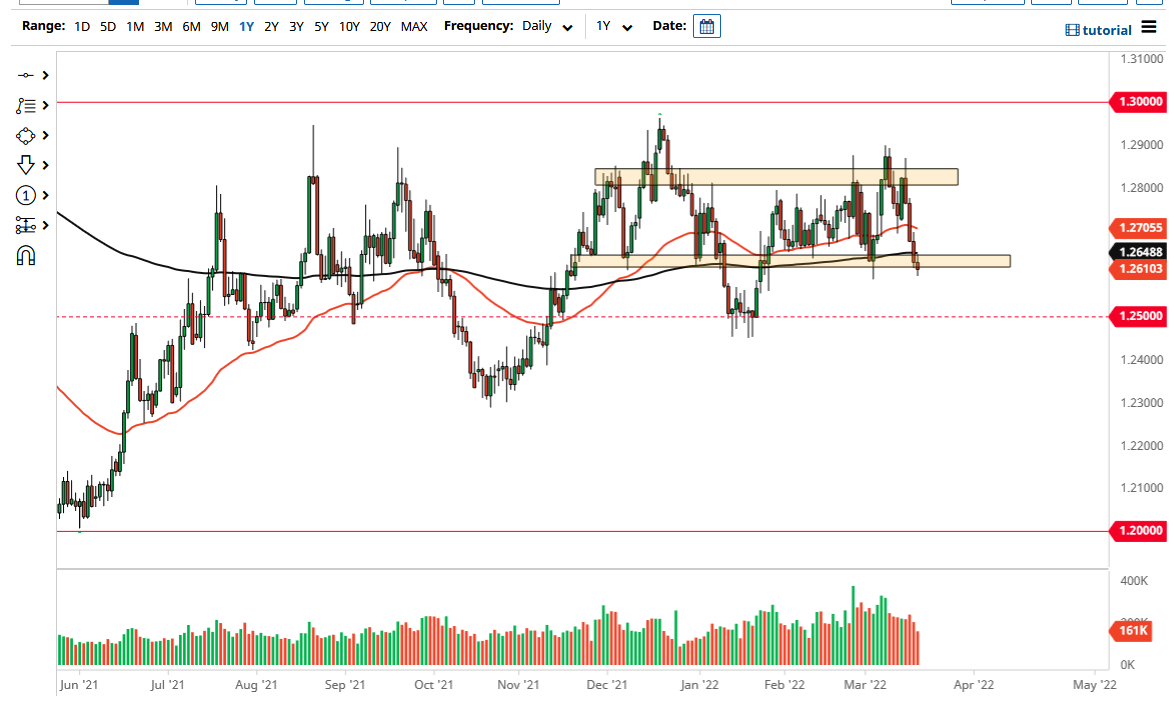Select the numbered label tool
This screenshot has width=1174, height=705.
[25, 195]
